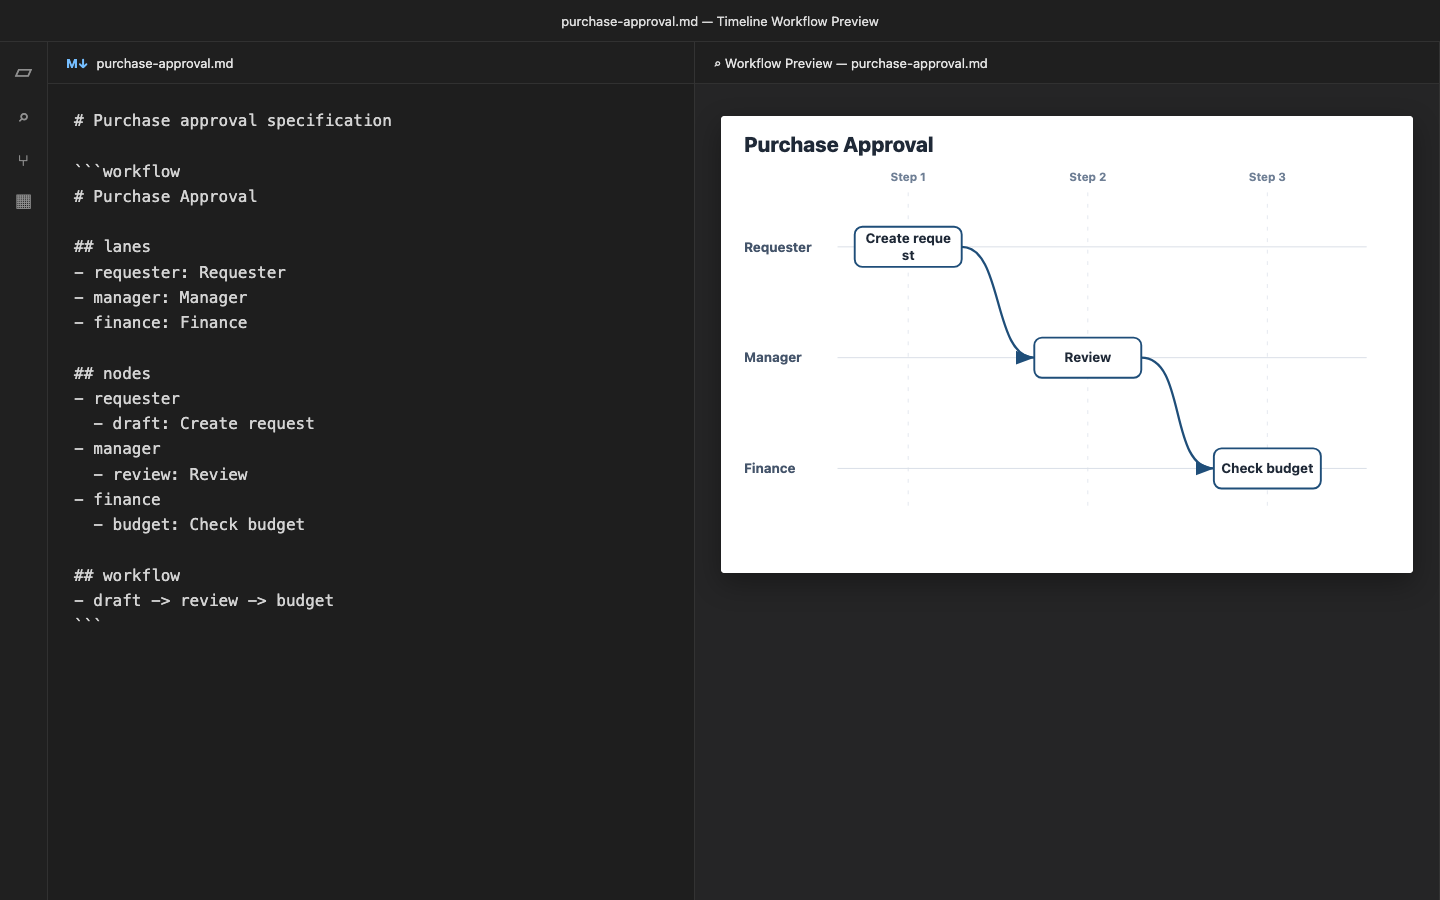Open the Explorer panel in the activity bar
Image resolution: width=1440 pixels, height=900 pixels.
[x=23, y=73]
